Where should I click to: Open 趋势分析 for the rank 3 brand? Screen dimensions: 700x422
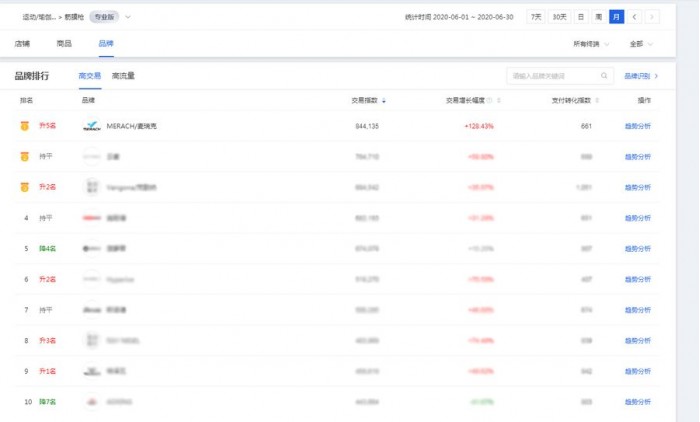pyautogui.click(x=638, y=187)
